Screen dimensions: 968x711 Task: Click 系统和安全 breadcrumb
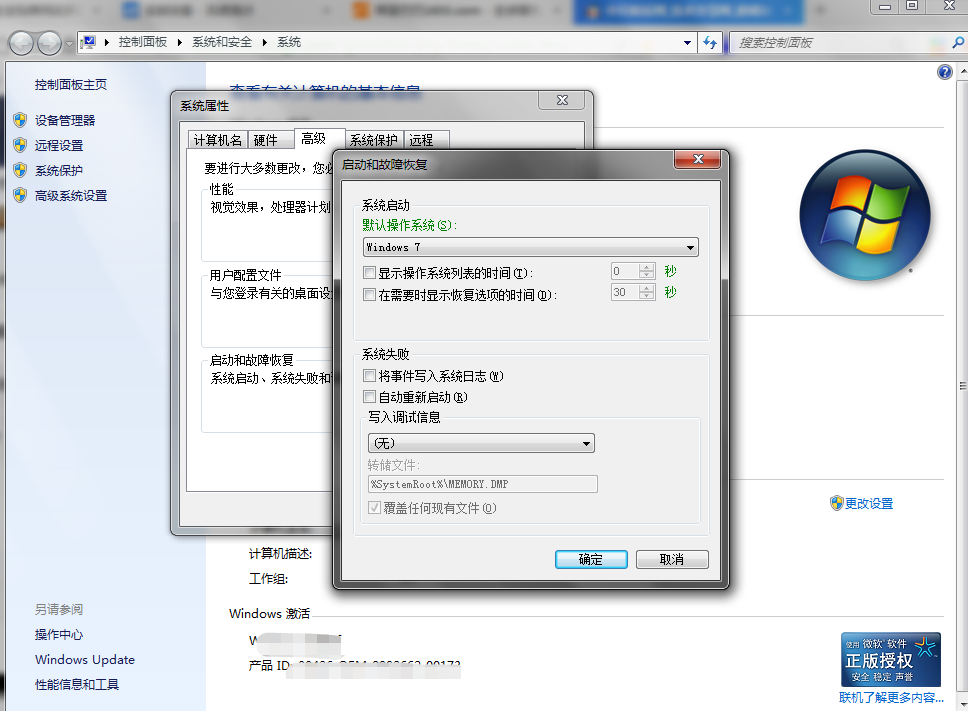(222, 42)
